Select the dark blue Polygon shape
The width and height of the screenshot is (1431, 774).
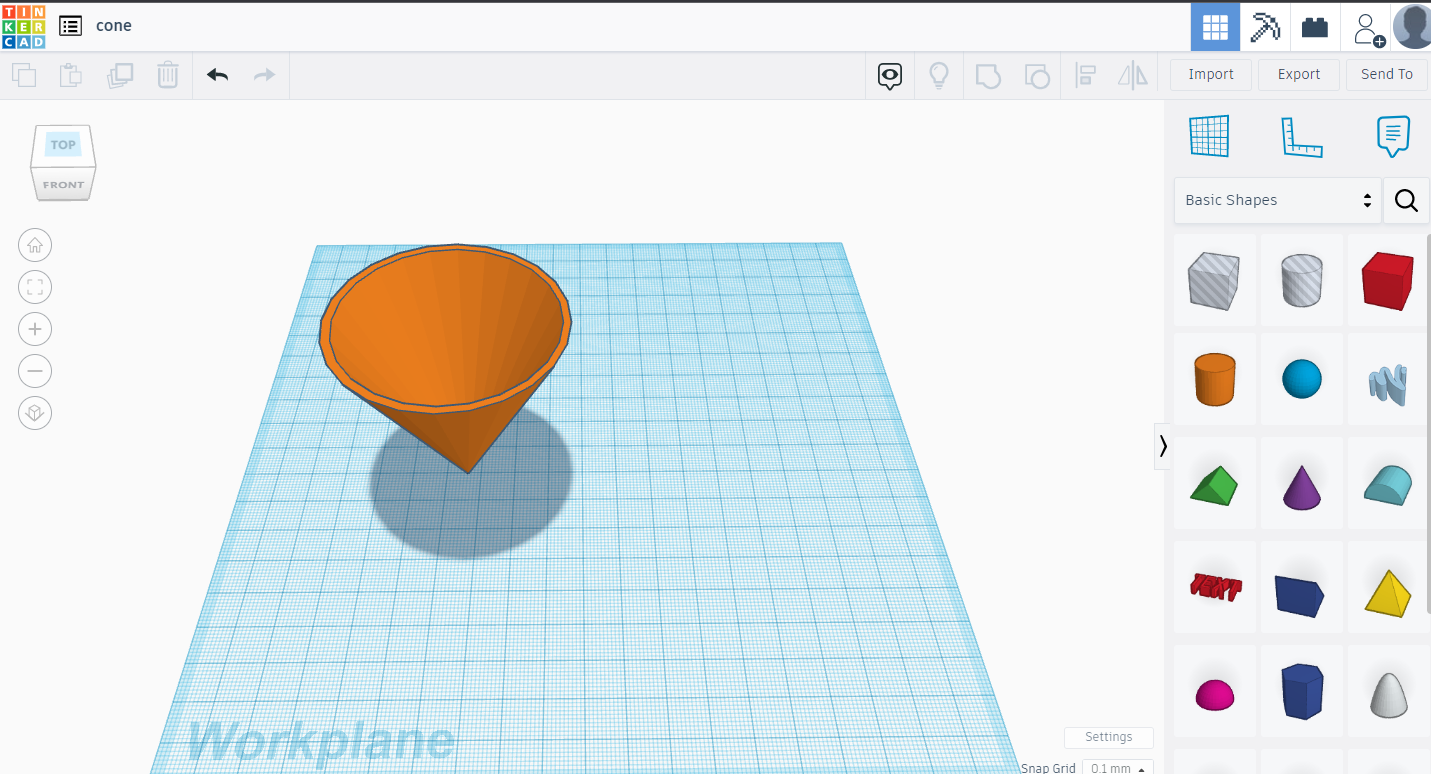(x=1302, y=691)
